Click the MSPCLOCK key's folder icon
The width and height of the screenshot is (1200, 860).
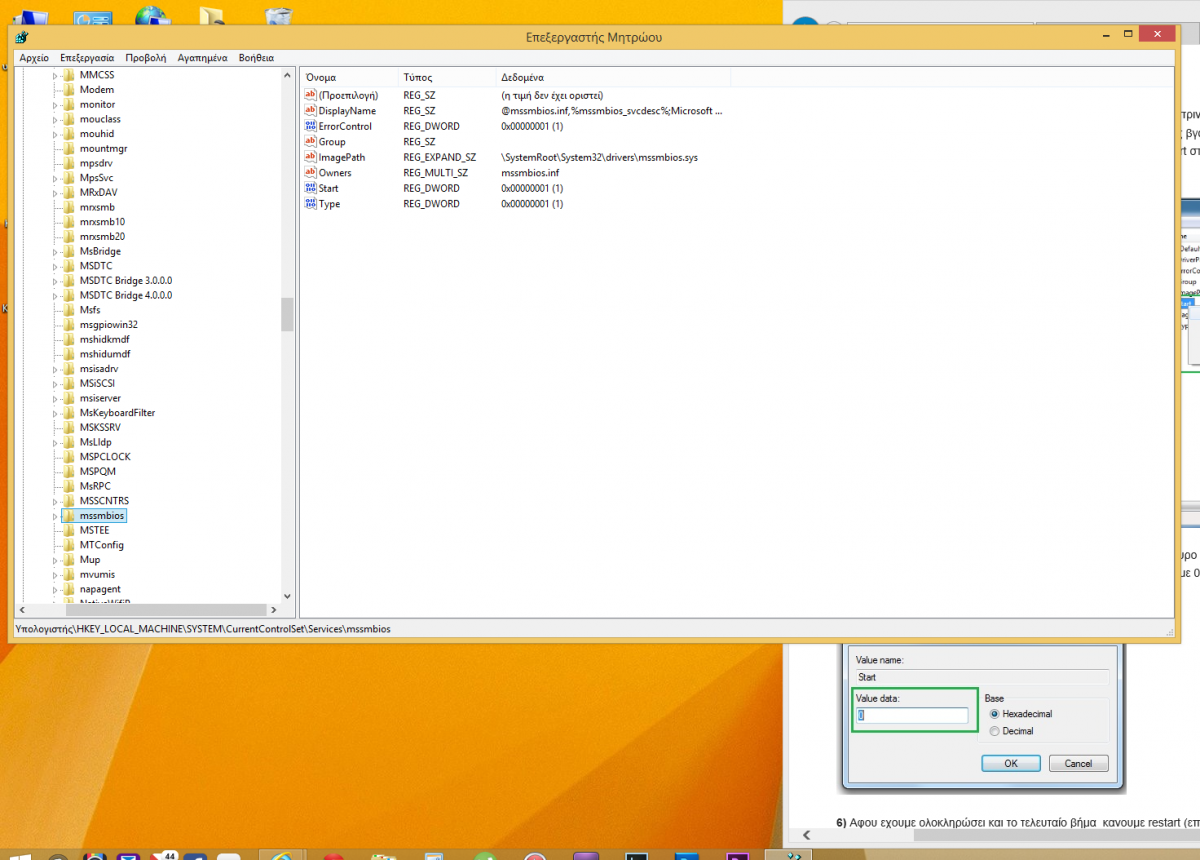(69, 457)
